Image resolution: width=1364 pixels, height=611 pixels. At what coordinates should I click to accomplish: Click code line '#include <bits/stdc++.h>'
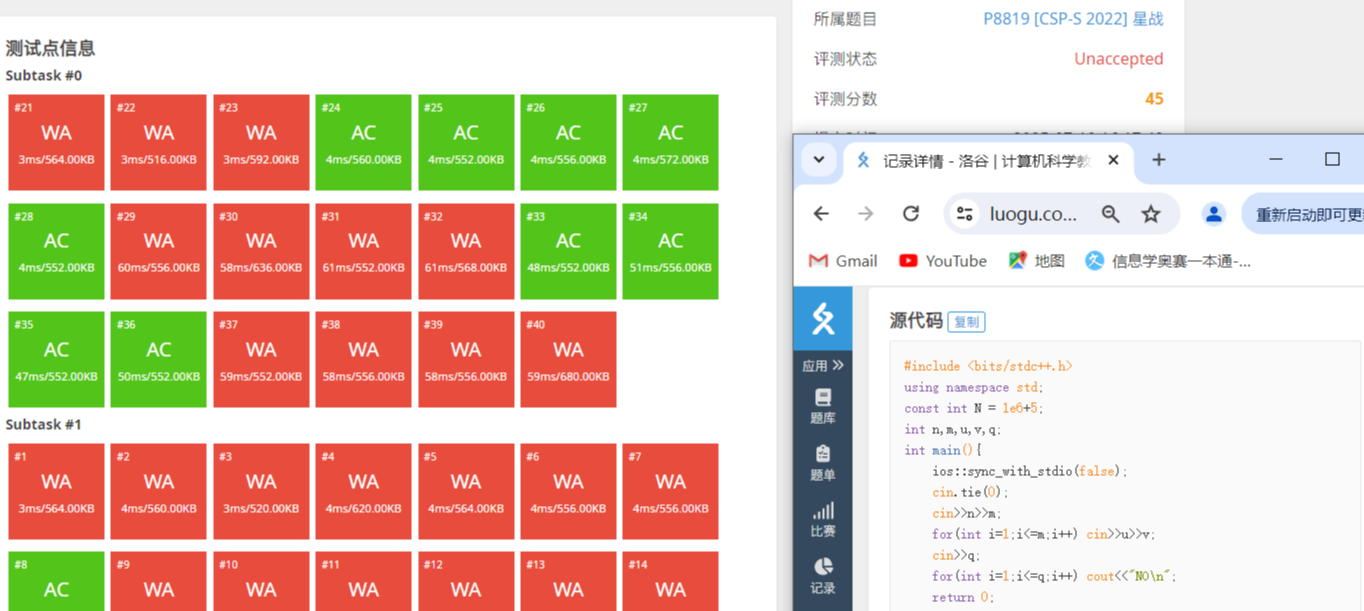pos(988,366)
